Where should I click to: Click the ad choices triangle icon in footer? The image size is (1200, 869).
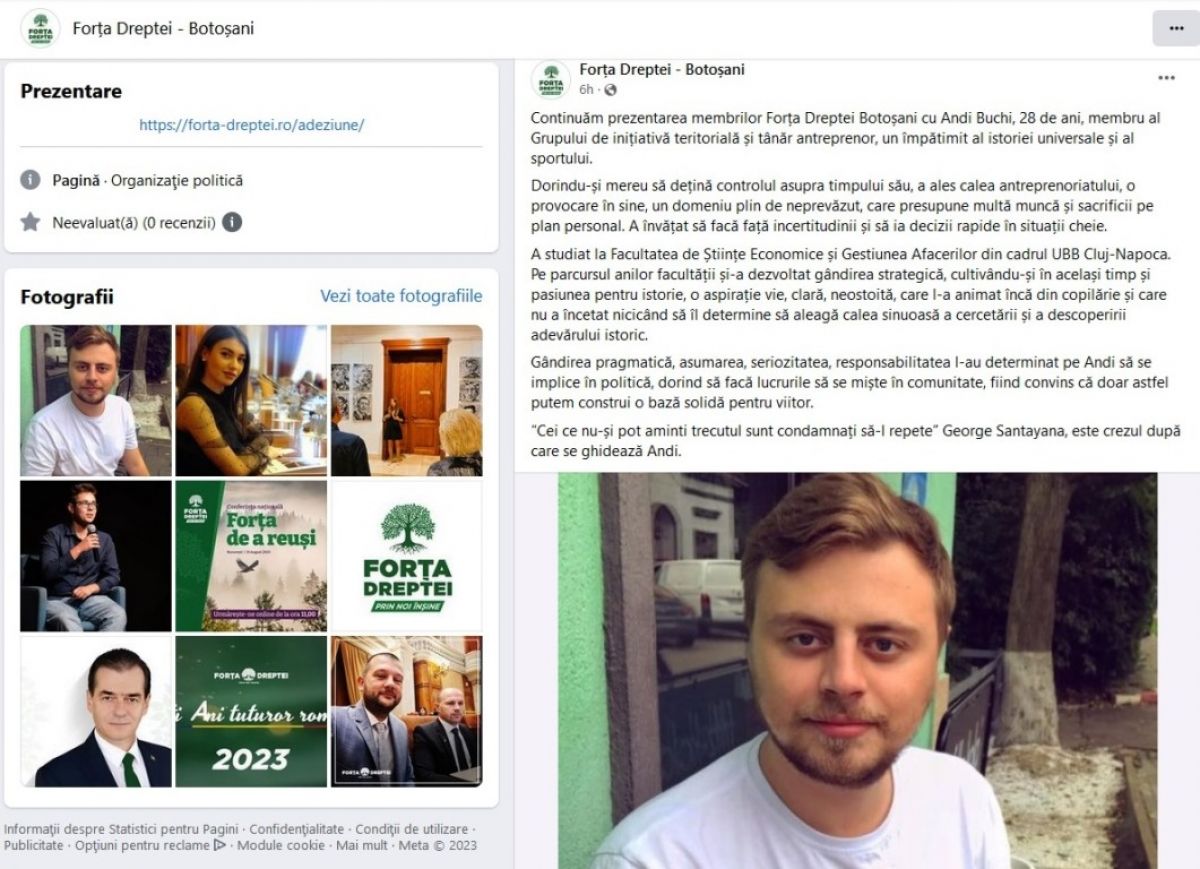[219, 845]
